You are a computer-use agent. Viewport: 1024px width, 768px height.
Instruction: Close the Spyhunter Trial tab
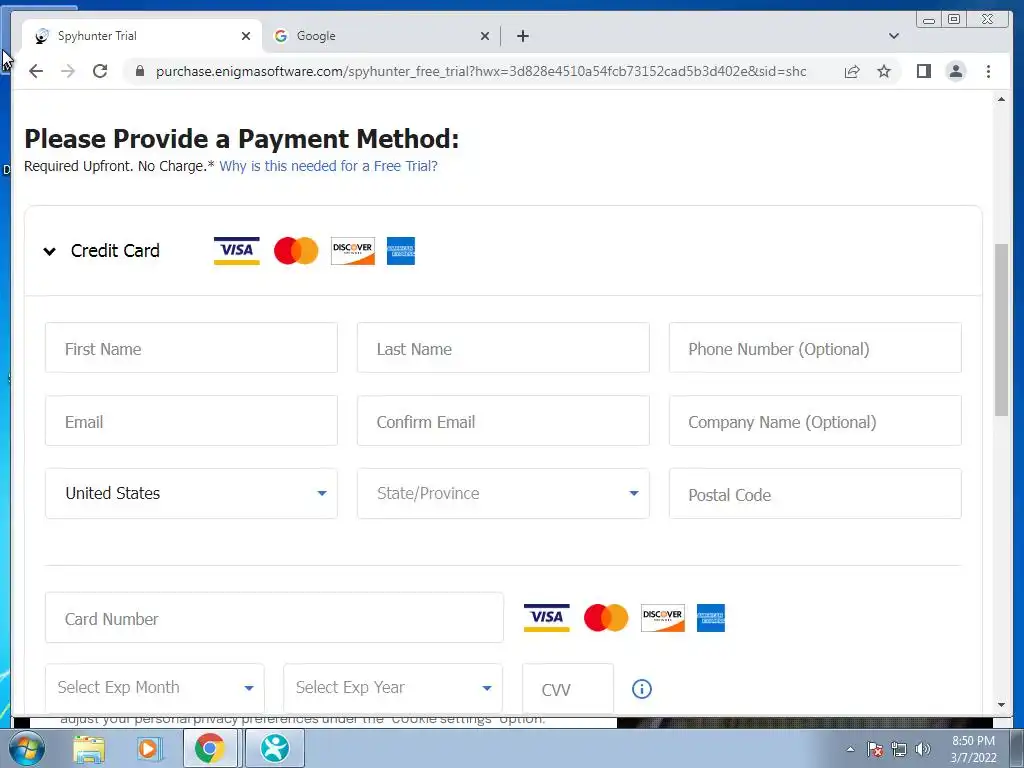pyautogui.click(x=246, y=36)
